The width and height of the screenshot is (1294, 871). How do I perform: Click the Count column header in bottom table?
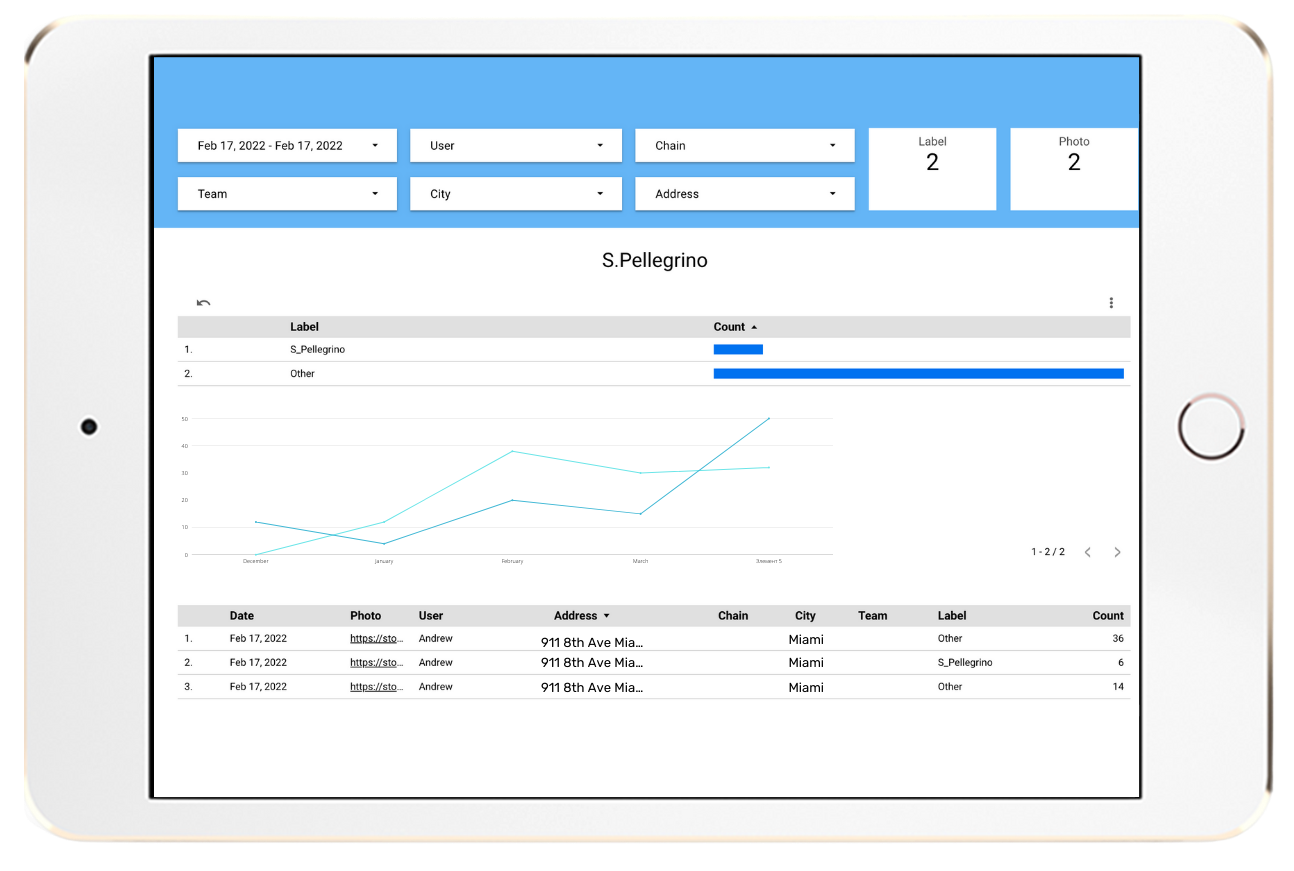tap(1108, 616)
